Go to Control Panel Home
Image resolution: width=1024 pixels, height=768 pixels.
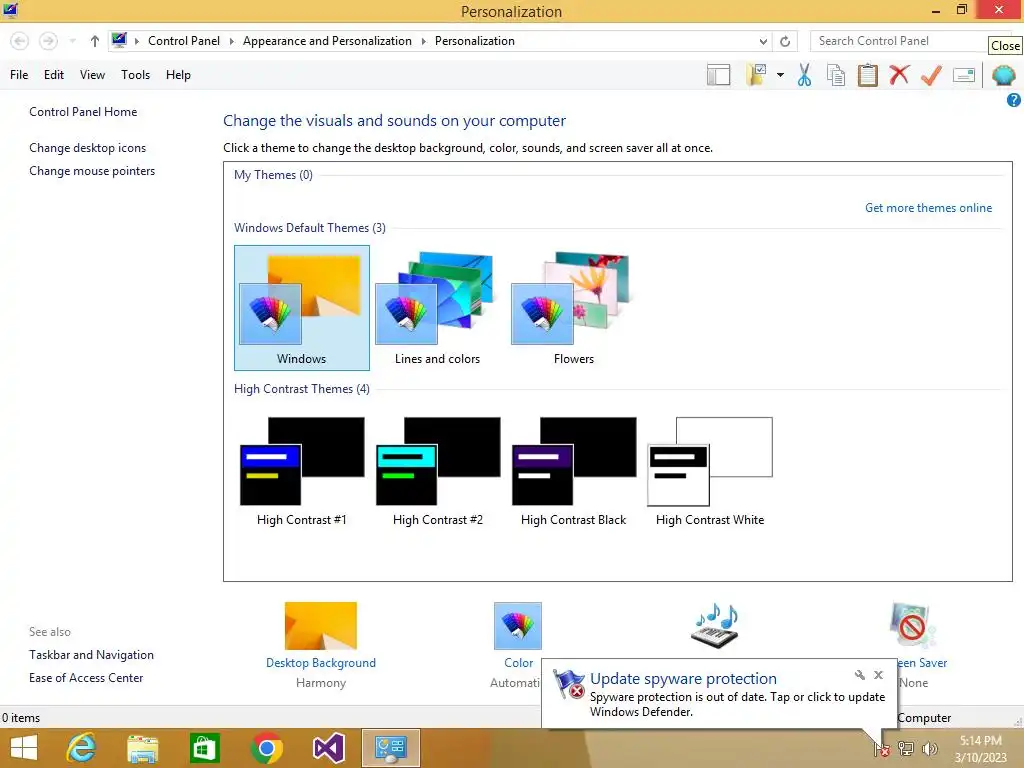[x=83, y=112]
